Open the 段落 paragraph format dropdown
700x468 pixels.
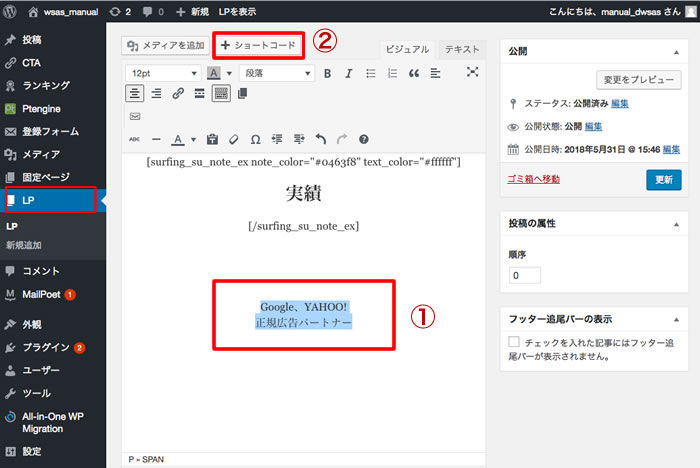point(276,73)
